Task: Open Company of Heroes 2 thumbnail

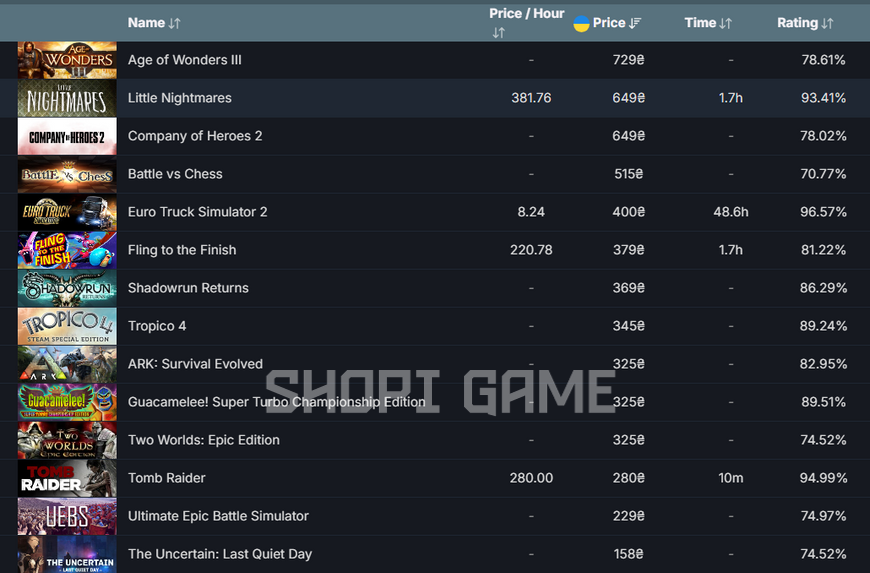Action: coord(67,136)
